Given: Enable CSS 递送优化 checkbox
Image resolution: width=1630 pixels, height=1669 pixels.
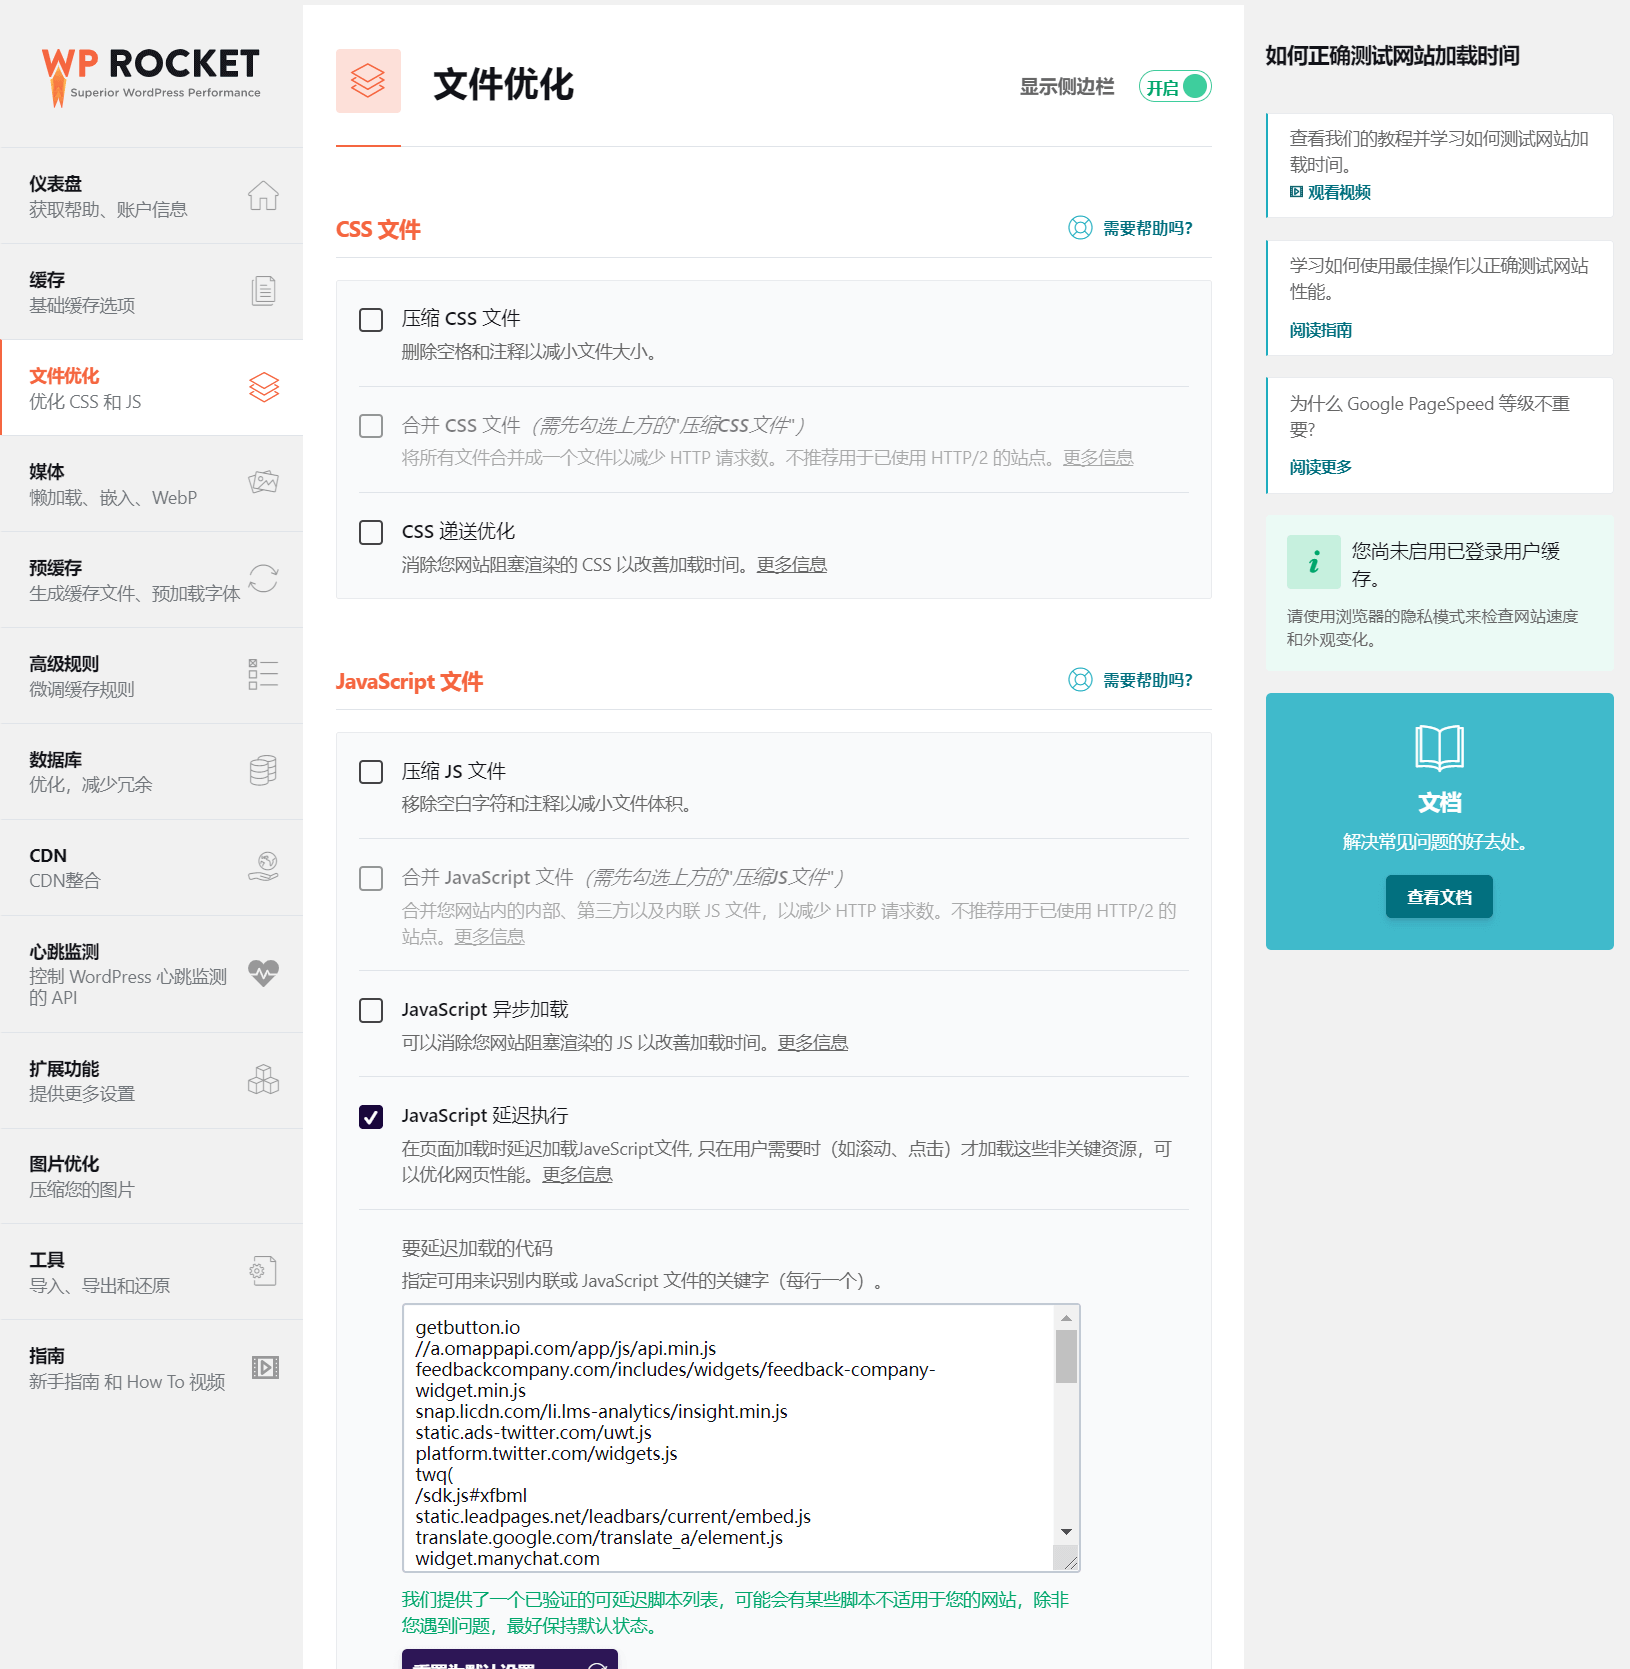Looking at the screenshot, I should (x=371, y=532).
